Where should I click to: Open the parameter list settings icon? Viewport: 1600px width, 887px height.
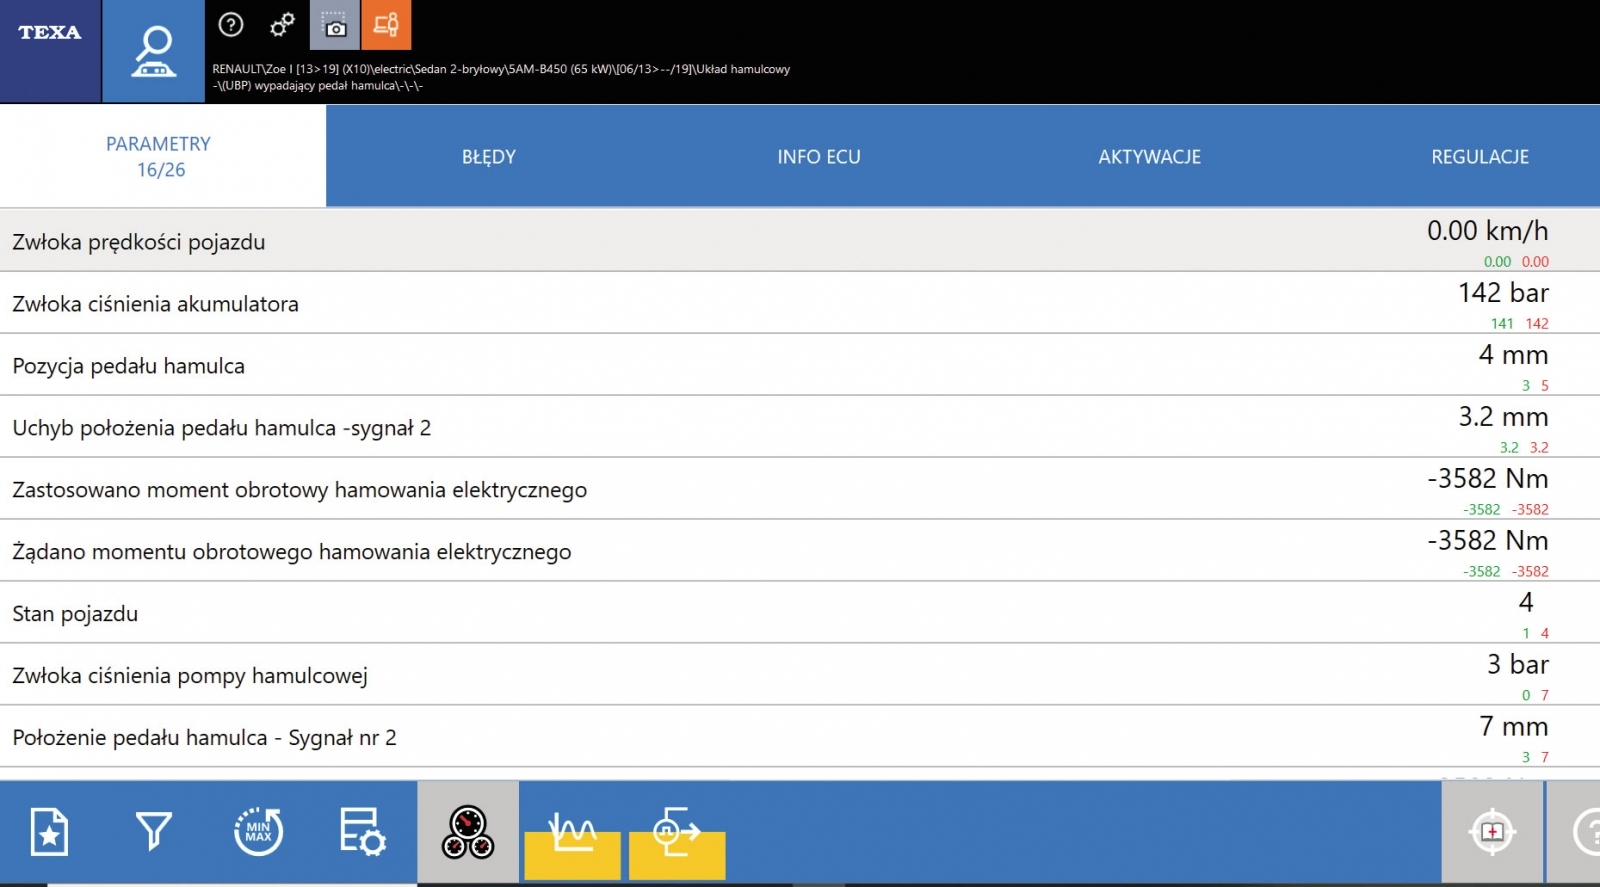[x=362, y=832]
